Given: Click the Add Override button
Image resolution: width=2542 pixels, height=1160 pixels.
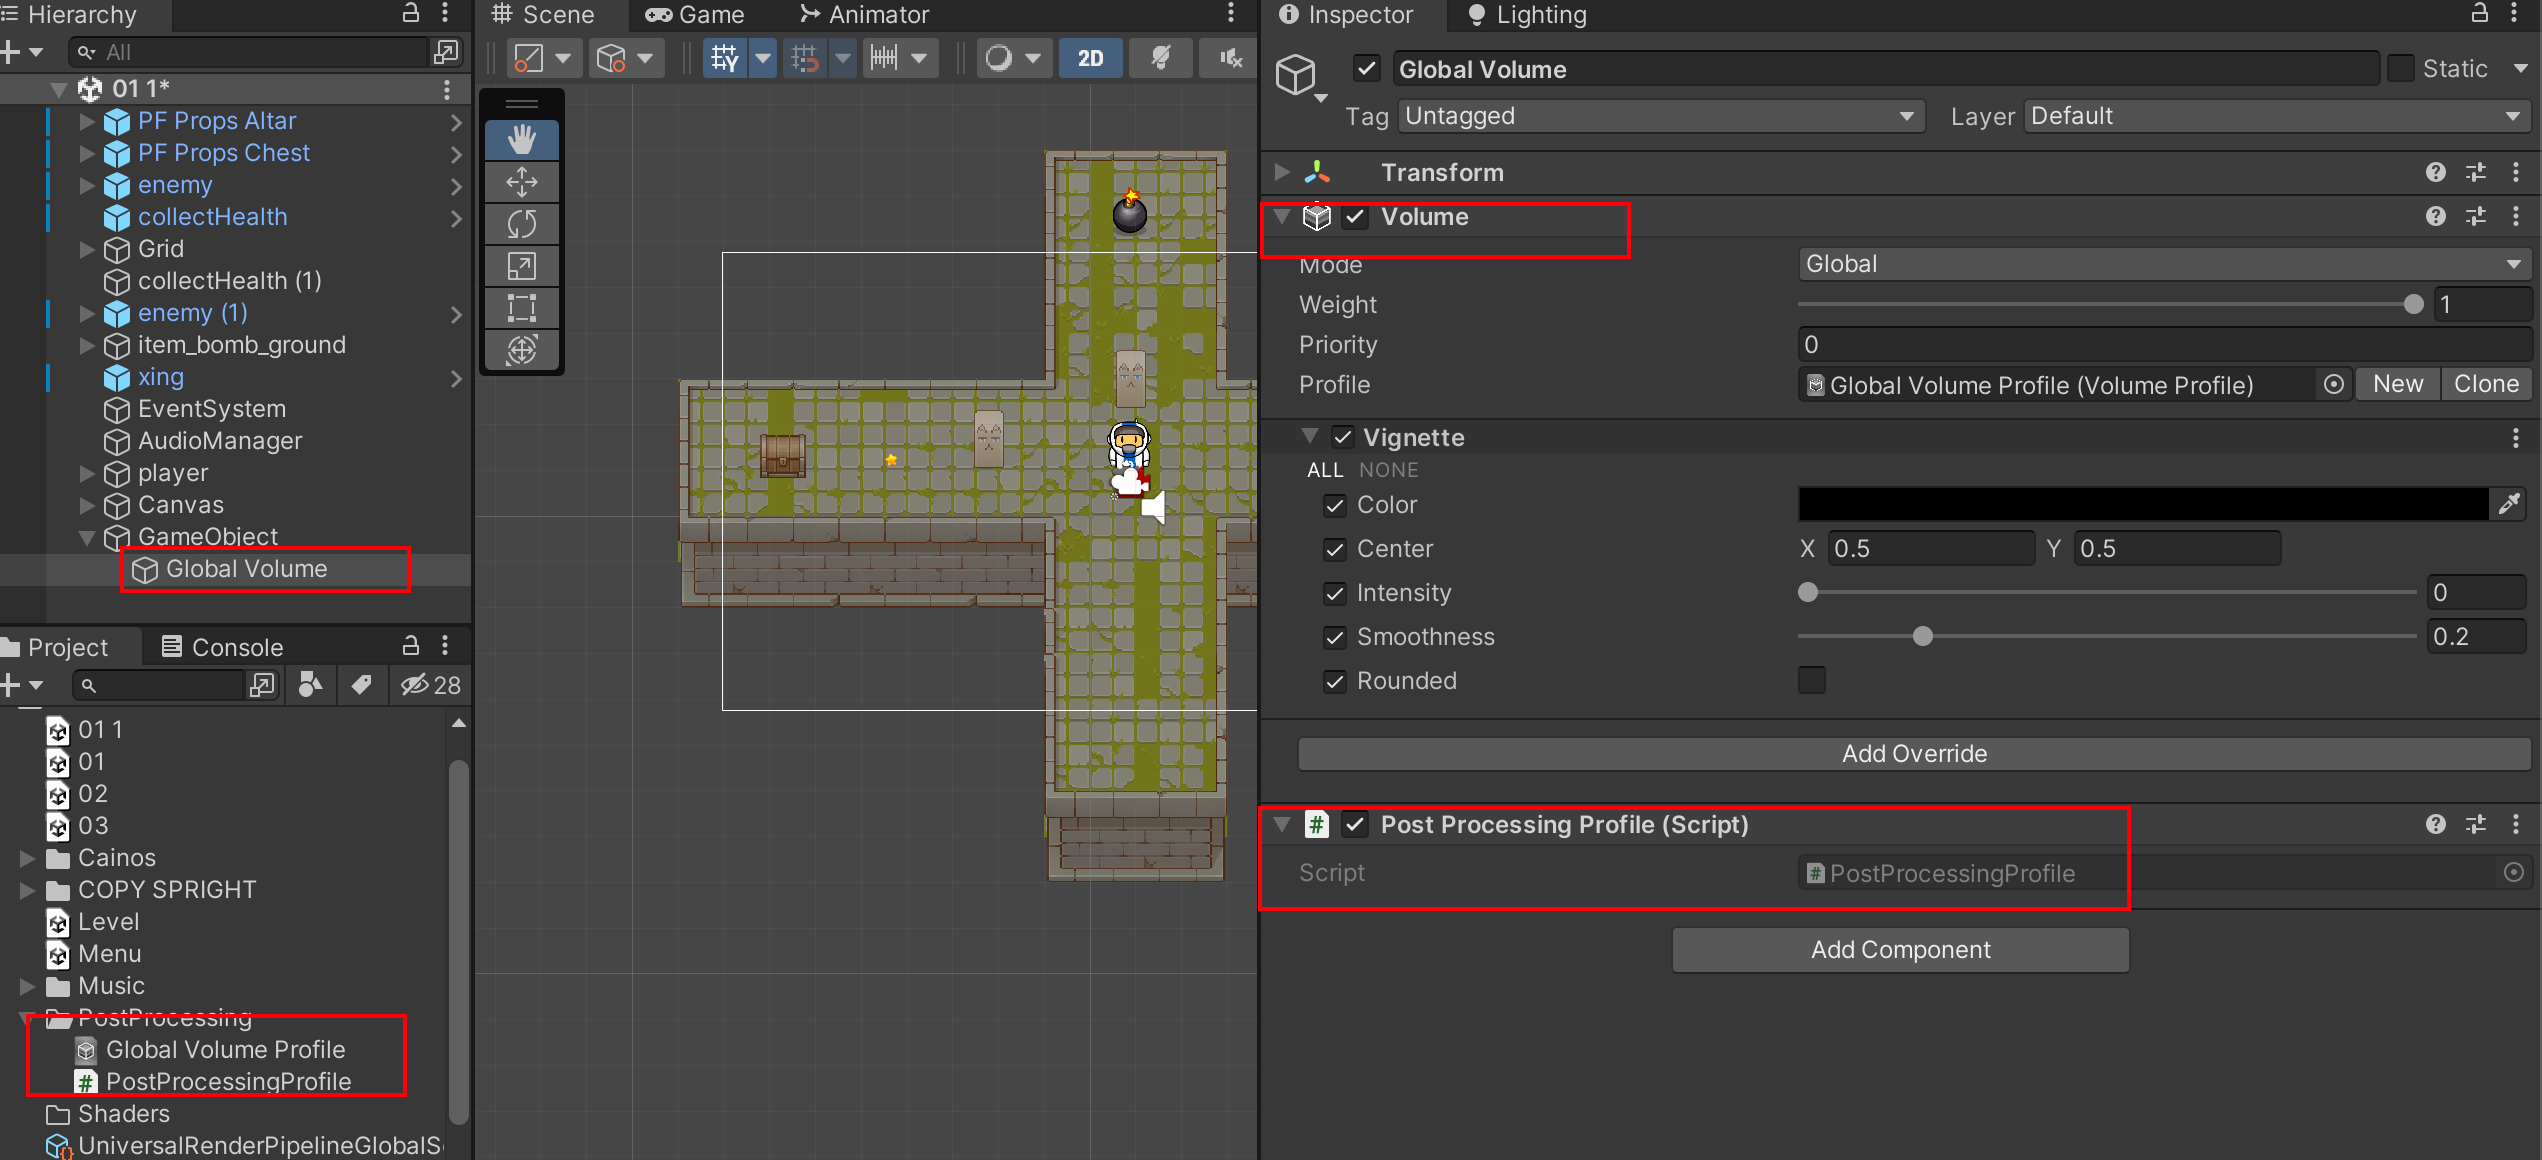Looking at the screenshot, I should click(1913, 753).
